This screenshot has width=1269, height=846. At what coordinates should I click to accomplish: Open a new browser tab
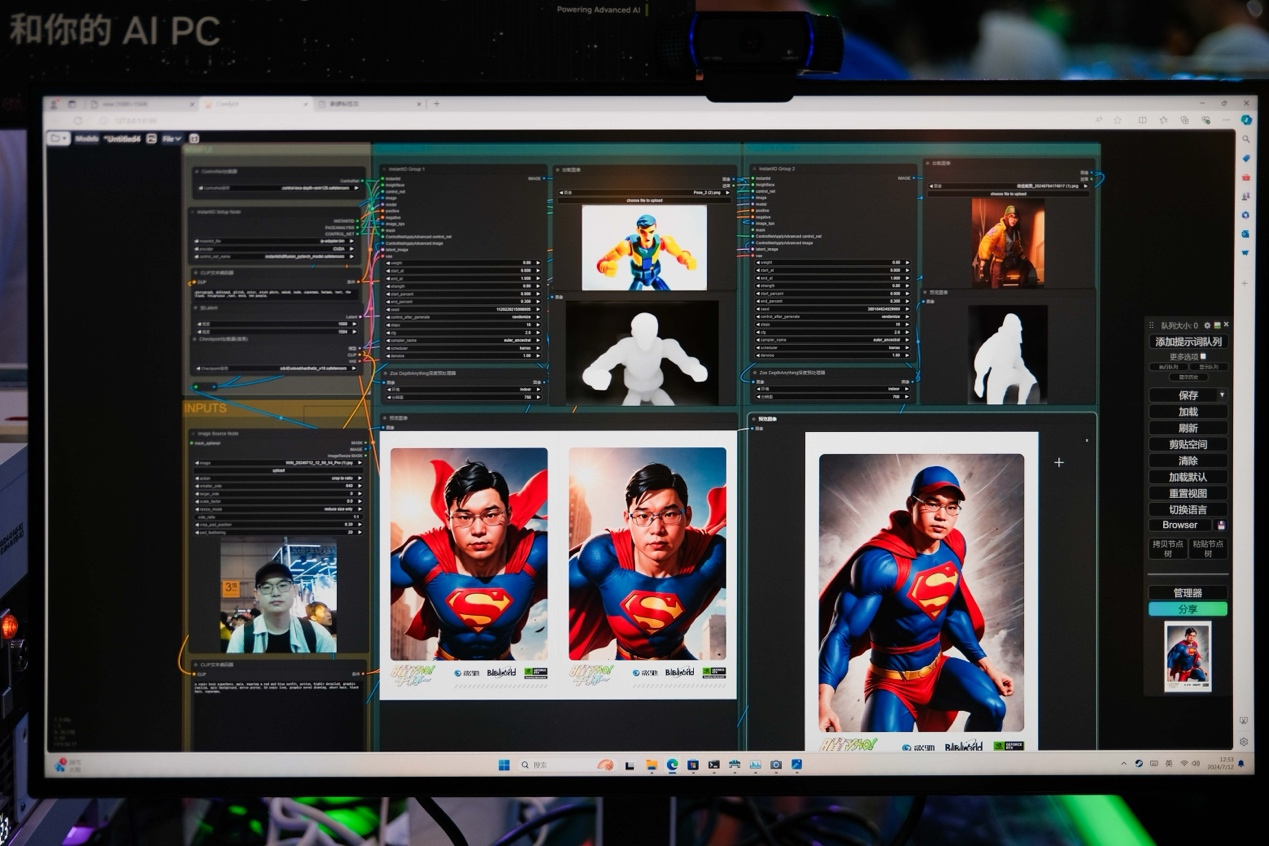pyautogui.click(x=436, y=104)
